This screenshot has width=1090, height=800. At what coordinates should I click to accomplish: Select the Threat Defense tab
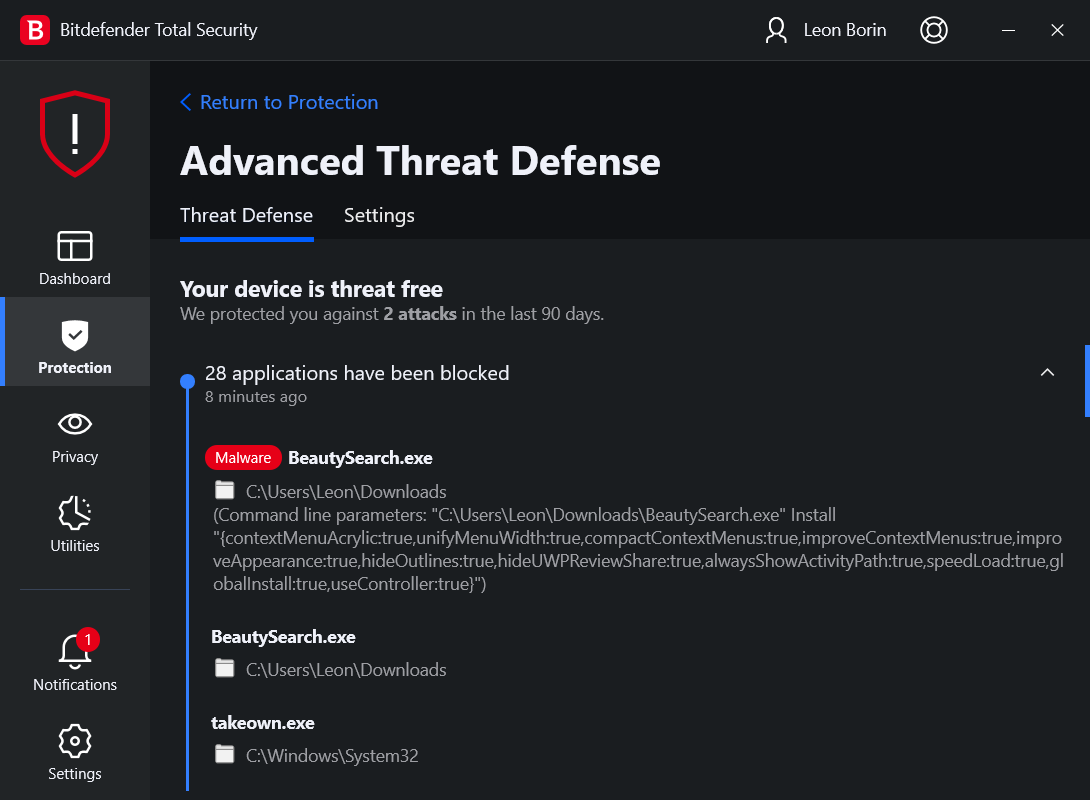pyautogui.click(x=246, y=215)
